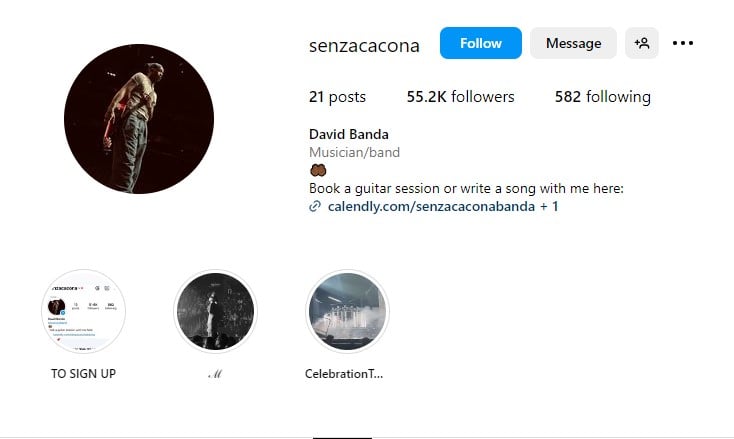This screenshot has width=734, height=439.
Task: Click the Musician/band category label
Action: click(355, 152)
